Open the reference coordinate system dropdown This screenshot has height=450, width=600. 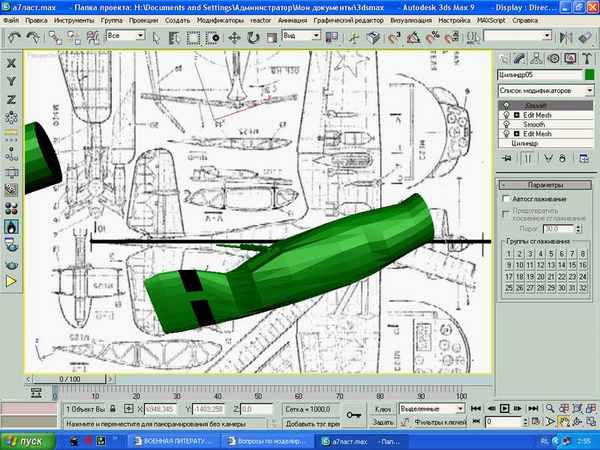click(x=301, y=36)
